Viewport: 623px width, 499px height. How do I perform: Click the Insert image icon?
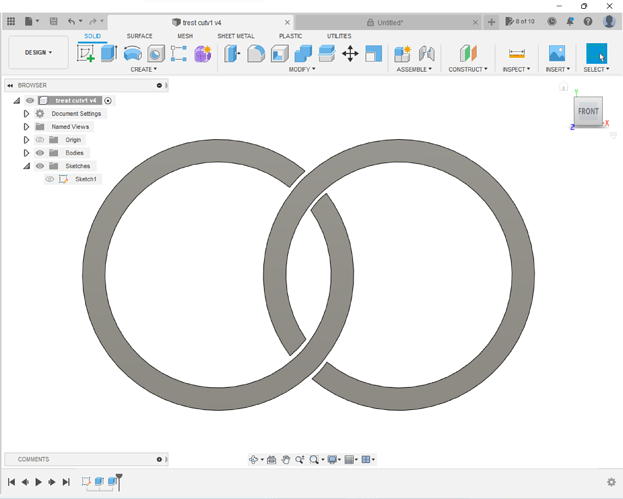556,54
